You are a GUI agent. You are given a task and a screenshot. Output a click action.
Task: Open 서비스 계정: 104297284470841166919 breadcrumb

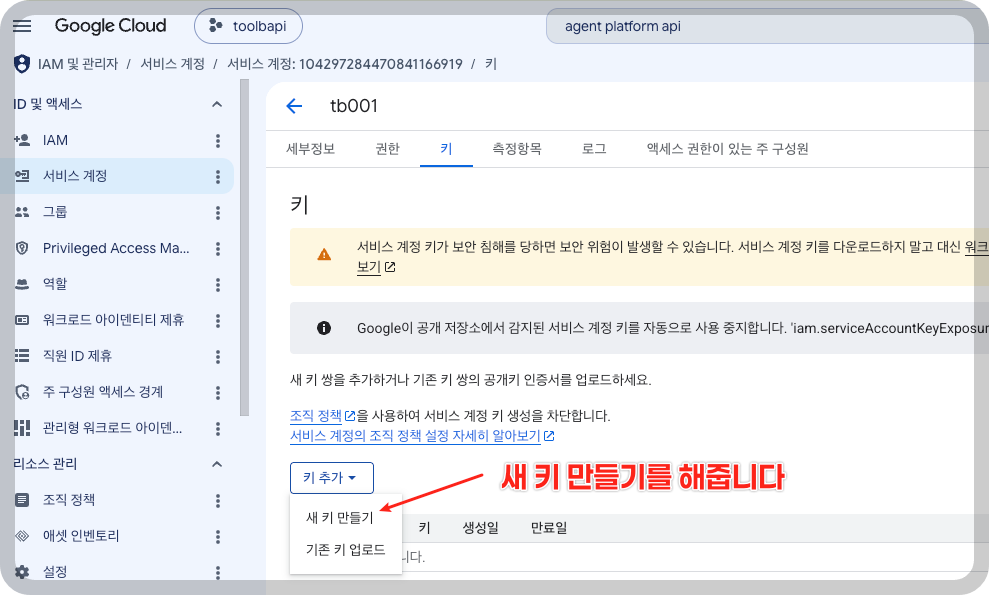[344, 64]
